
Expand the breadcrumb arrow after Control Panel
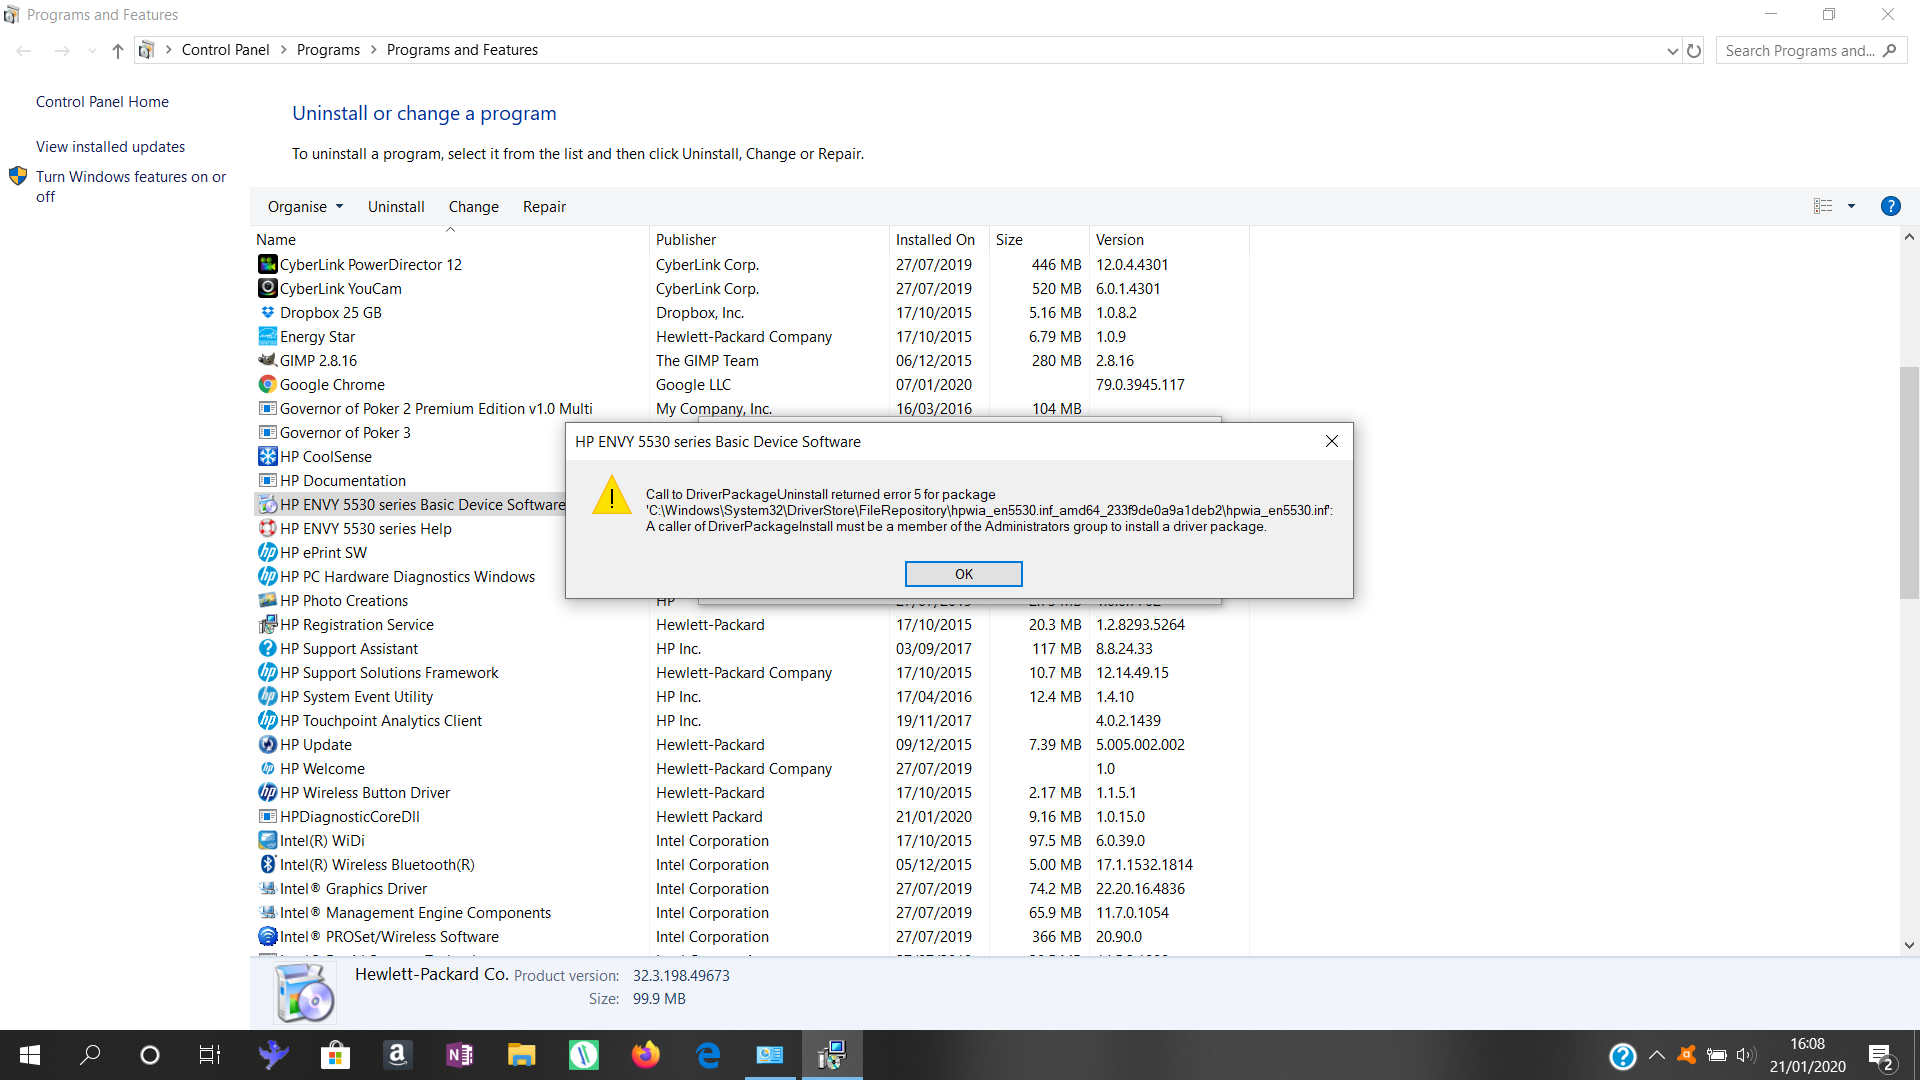(283, 50)
